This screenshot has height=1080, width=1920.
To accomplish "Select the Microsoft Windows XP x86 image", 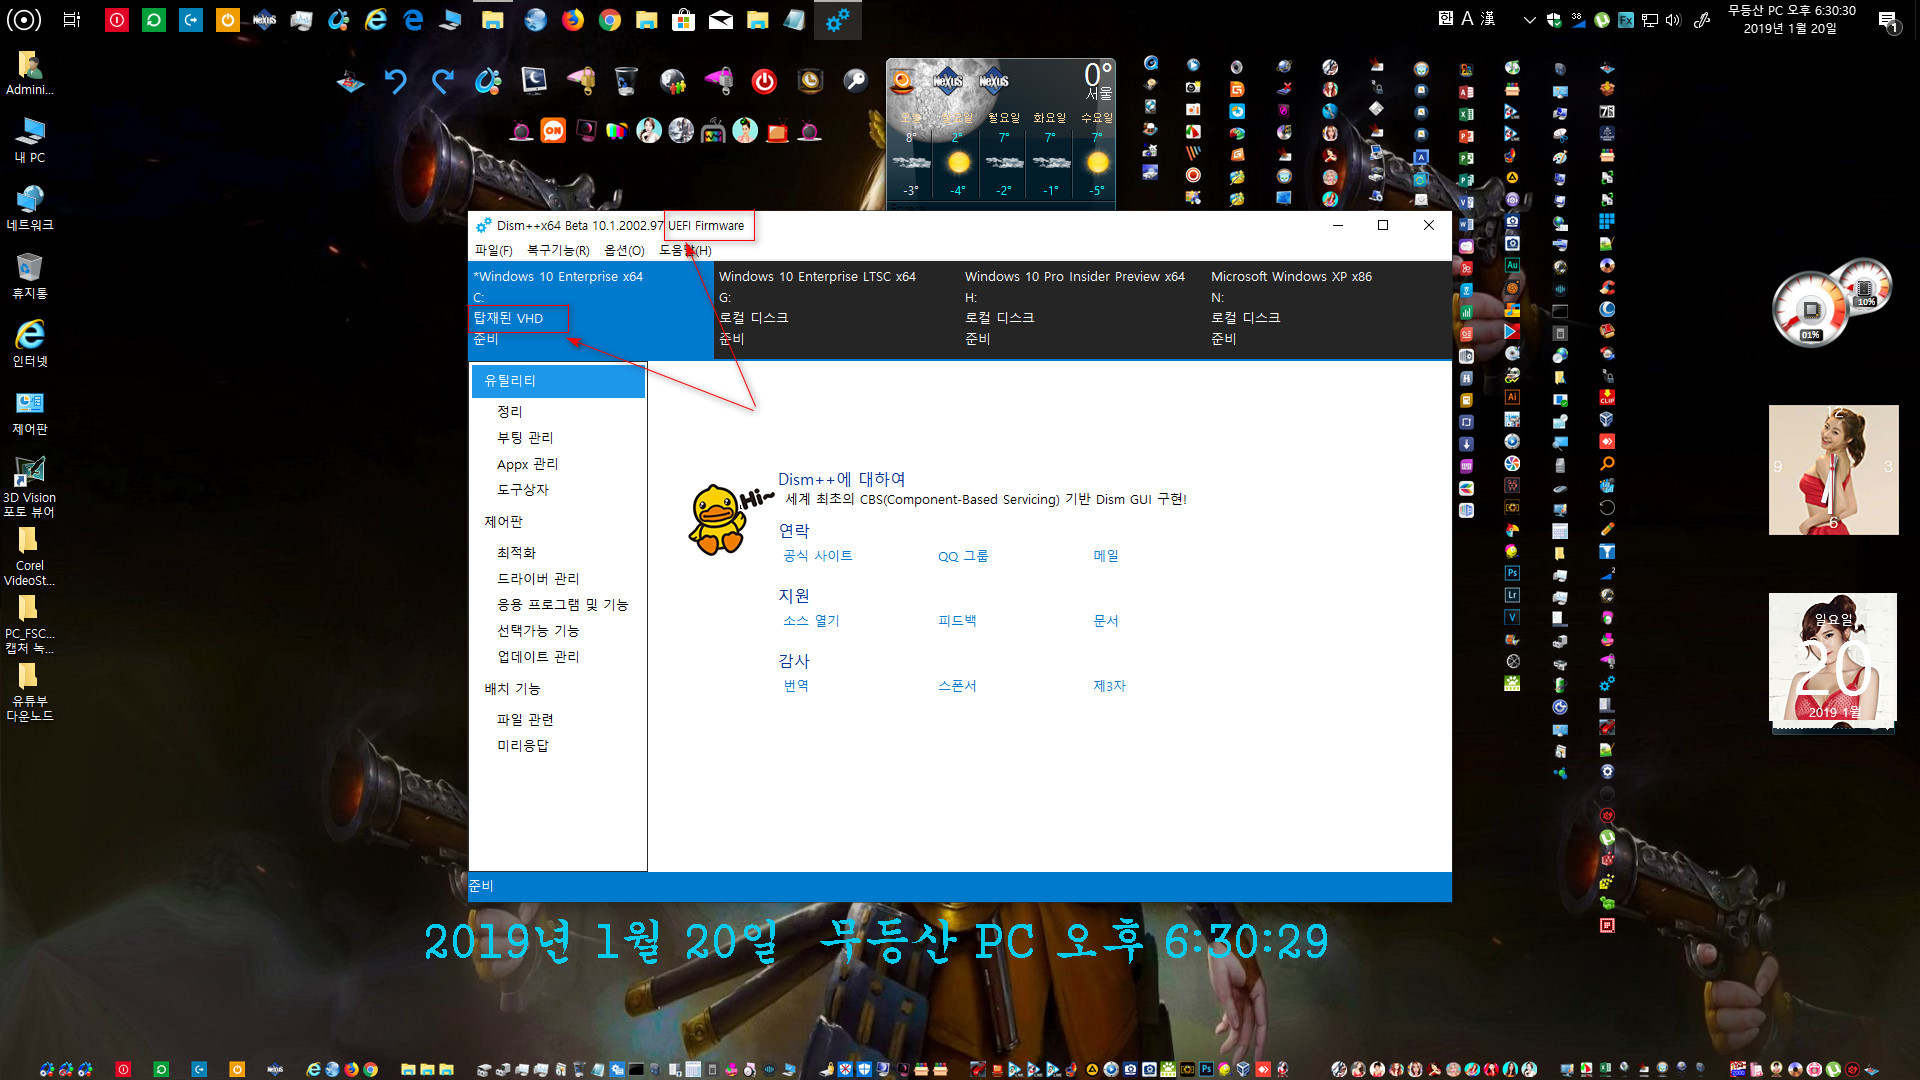I will click(1328, 308).
